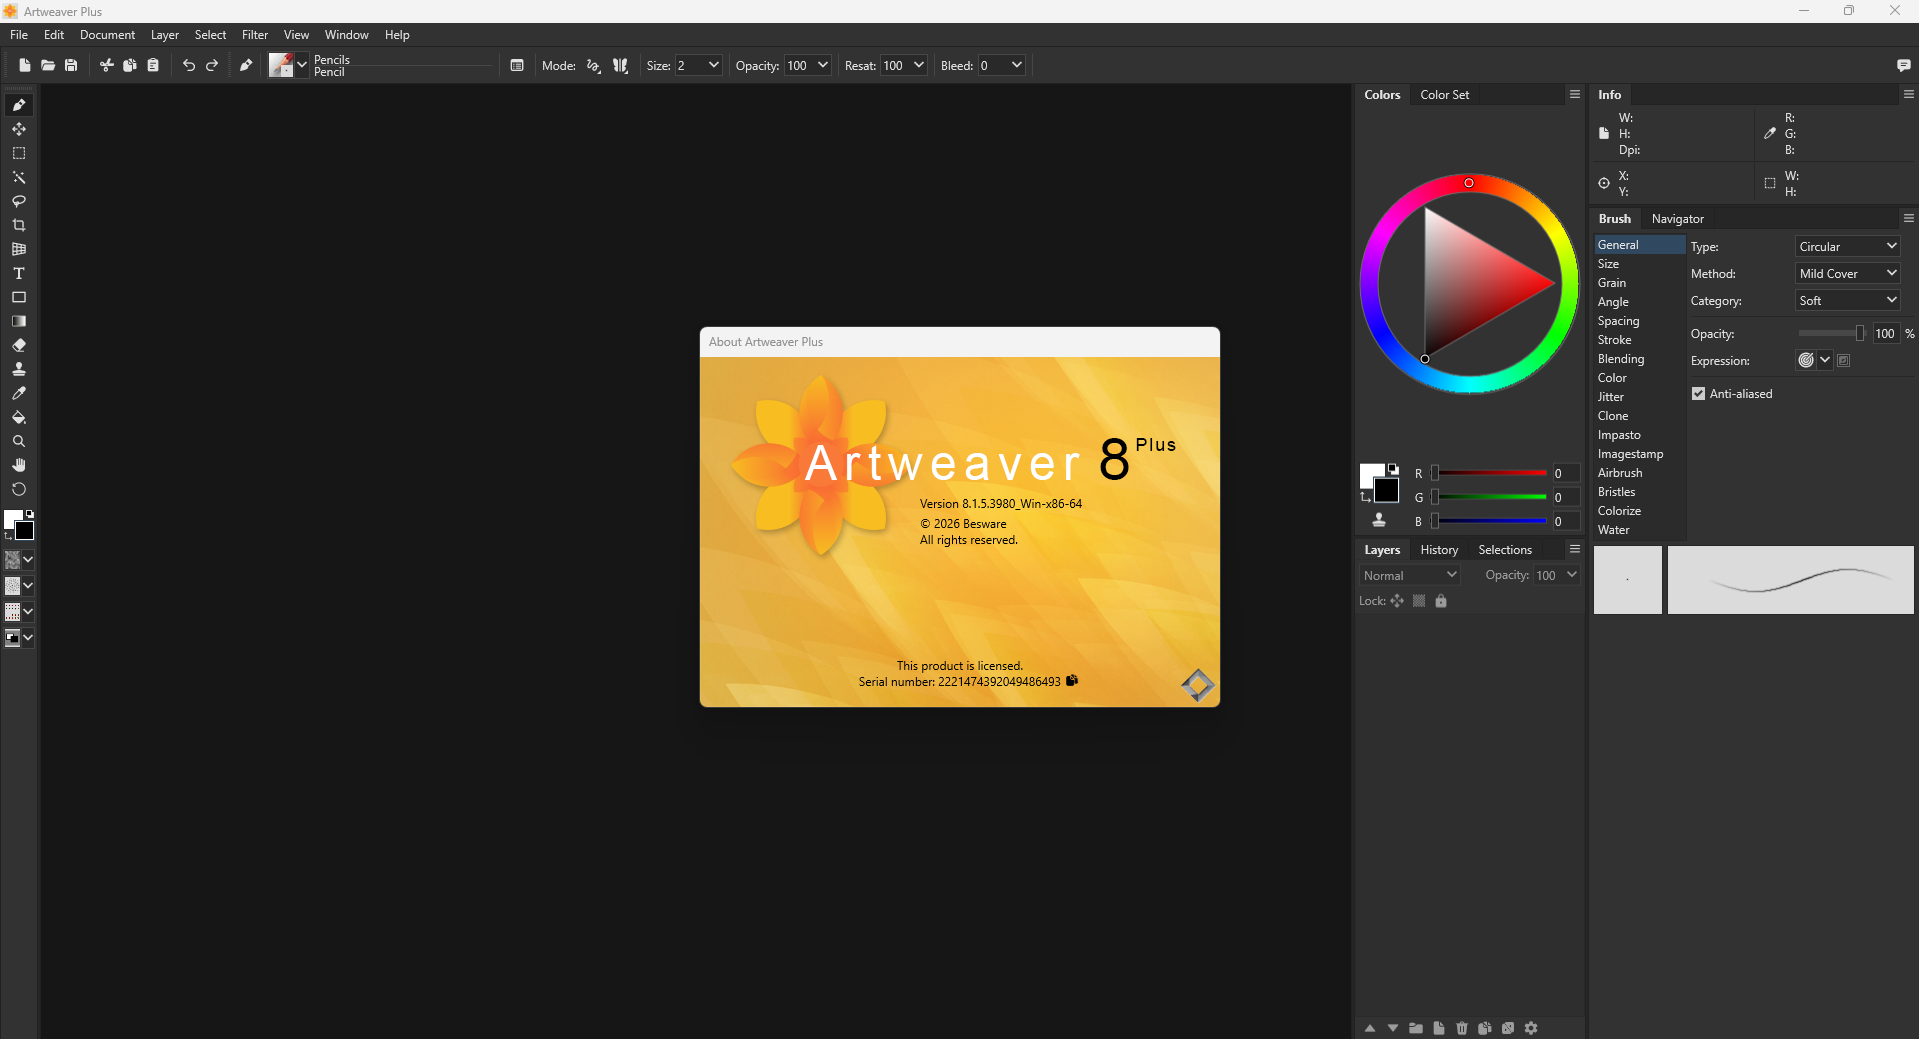
Task: Open the Method dropdown showing Mild Cover
Action: 1848,273
